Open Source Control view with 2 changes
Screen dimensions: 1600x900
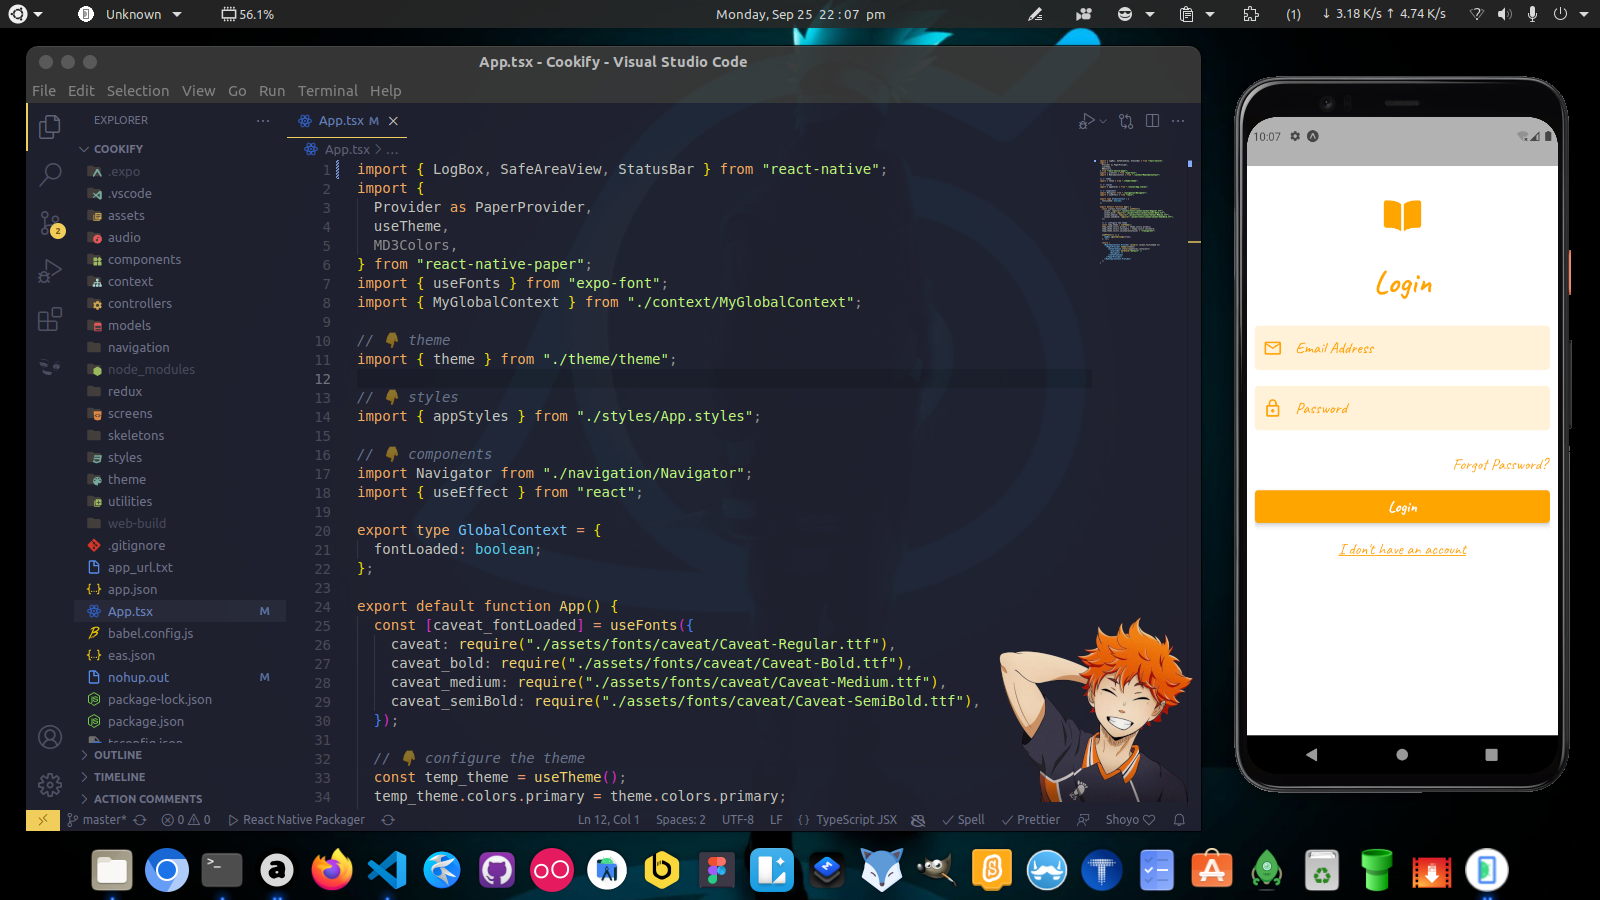coord(49,224)
